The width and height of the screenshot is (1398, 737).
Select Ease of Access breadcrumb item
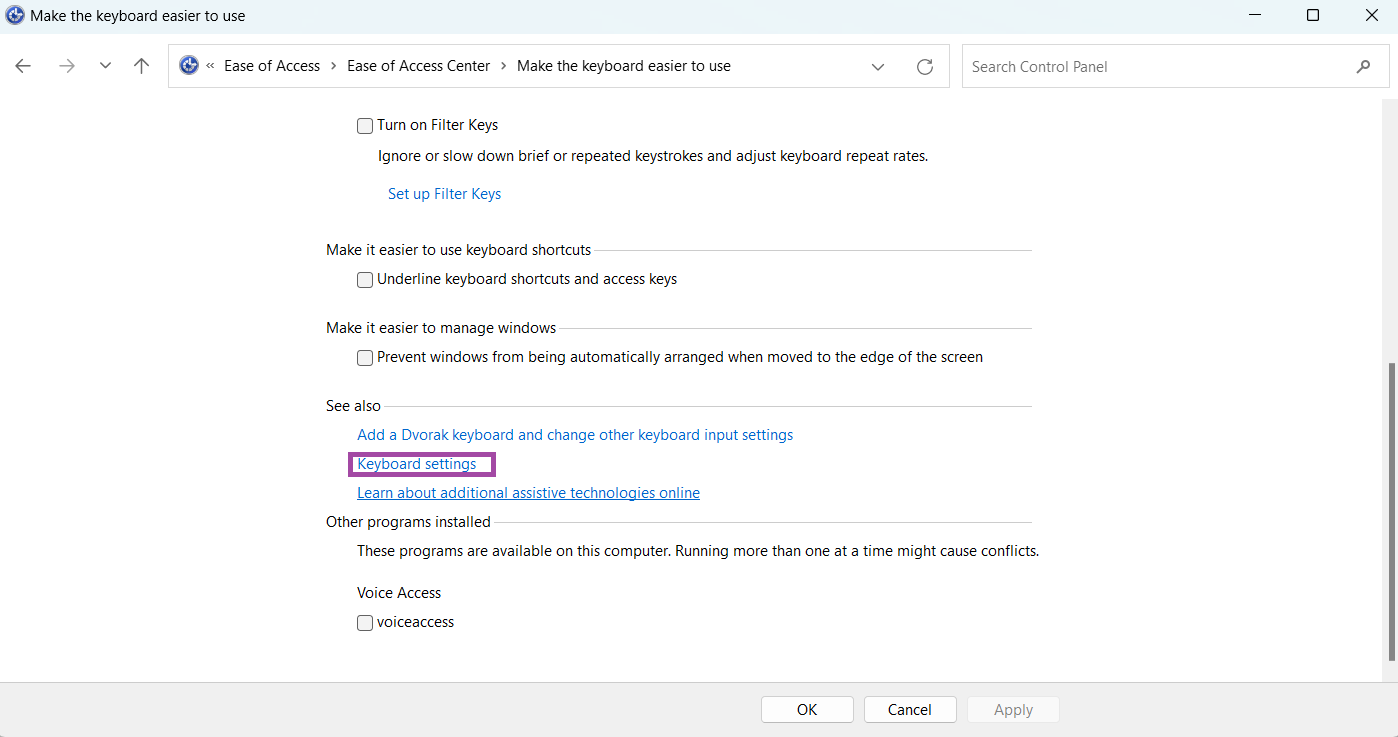pos(272,66)
